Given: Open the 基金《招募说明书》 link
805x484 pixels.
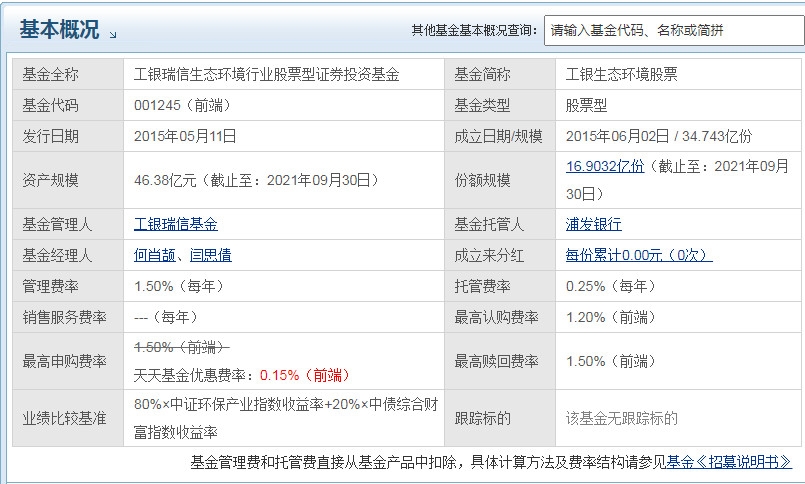Looking at the screenshot, I should click(x=729, y=462).
